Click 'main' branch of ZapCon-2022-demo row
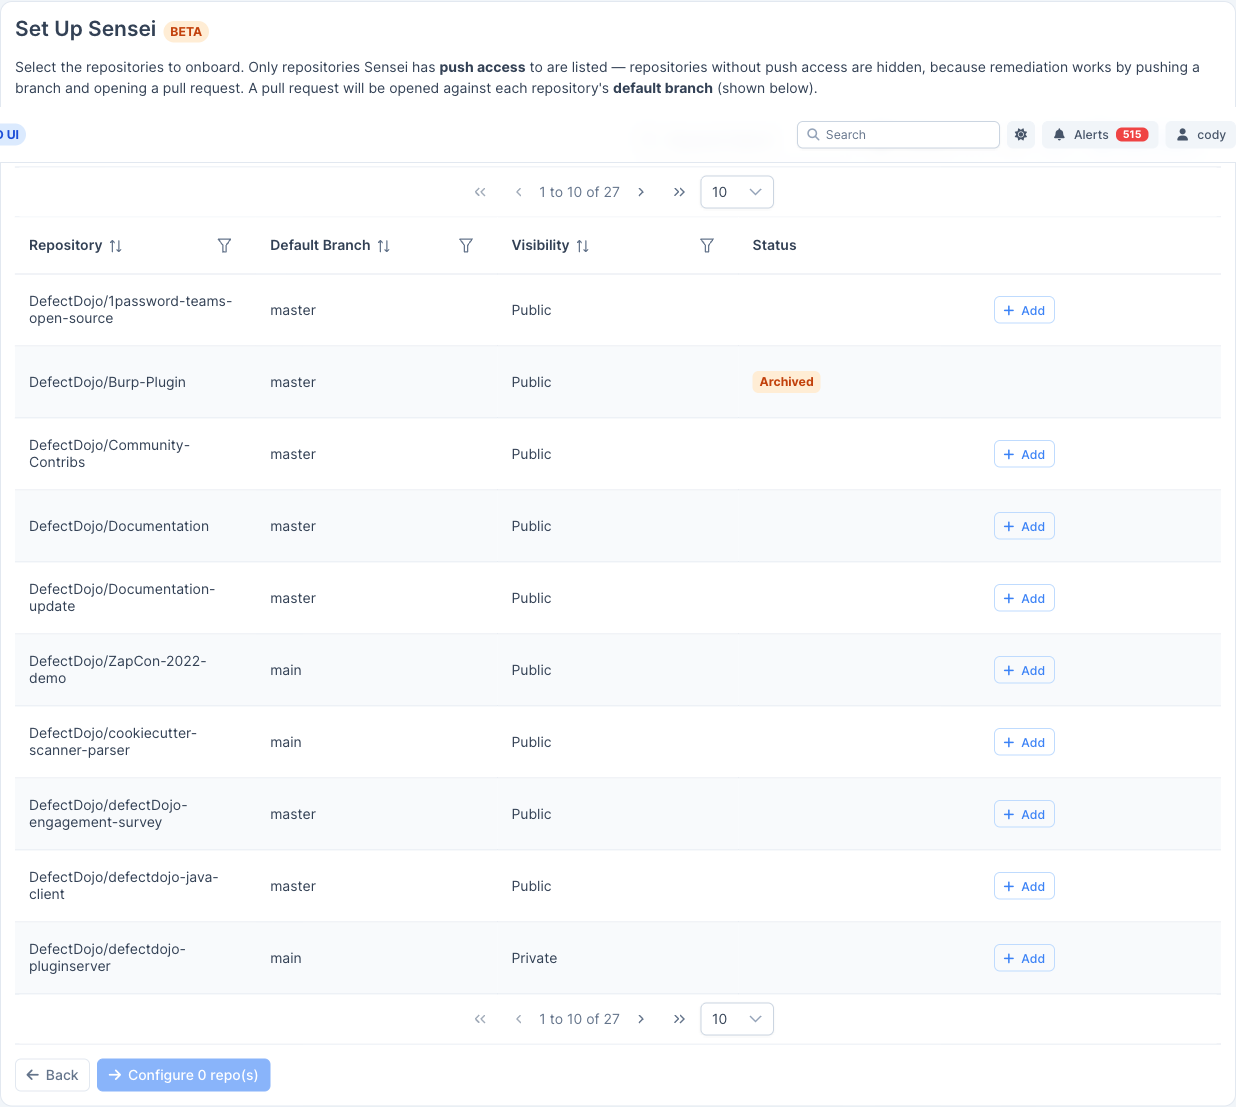Viewport: 1236px width, 1107px height. point(286,671)
